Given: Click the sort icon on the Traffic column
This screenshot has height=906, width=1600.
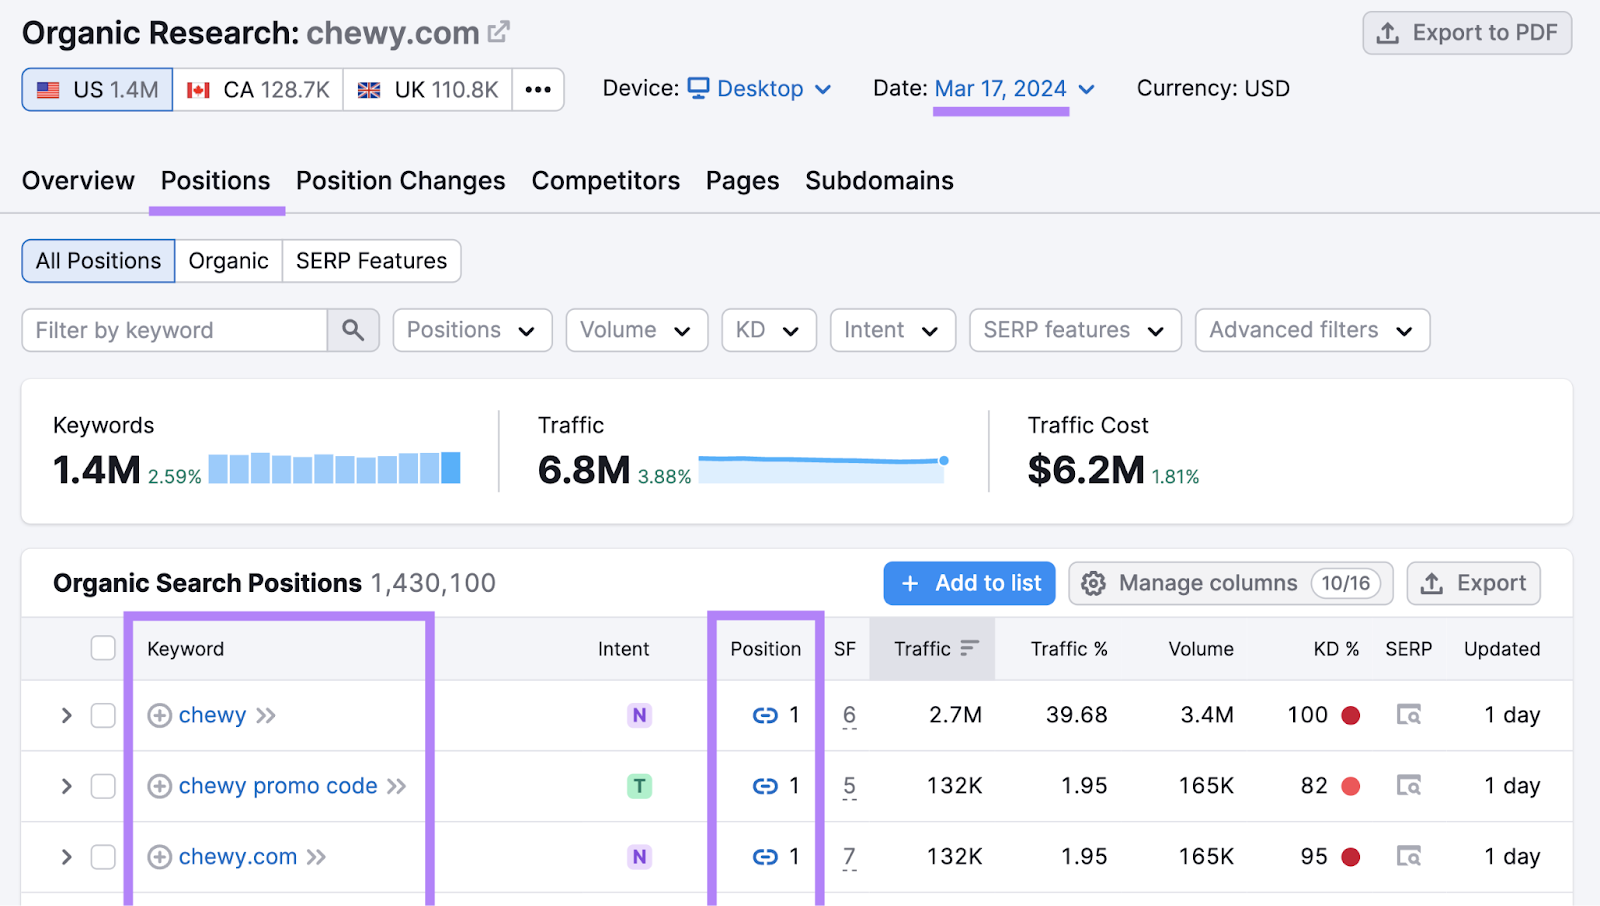Looking at the screenshot, I should coord(968,648).
